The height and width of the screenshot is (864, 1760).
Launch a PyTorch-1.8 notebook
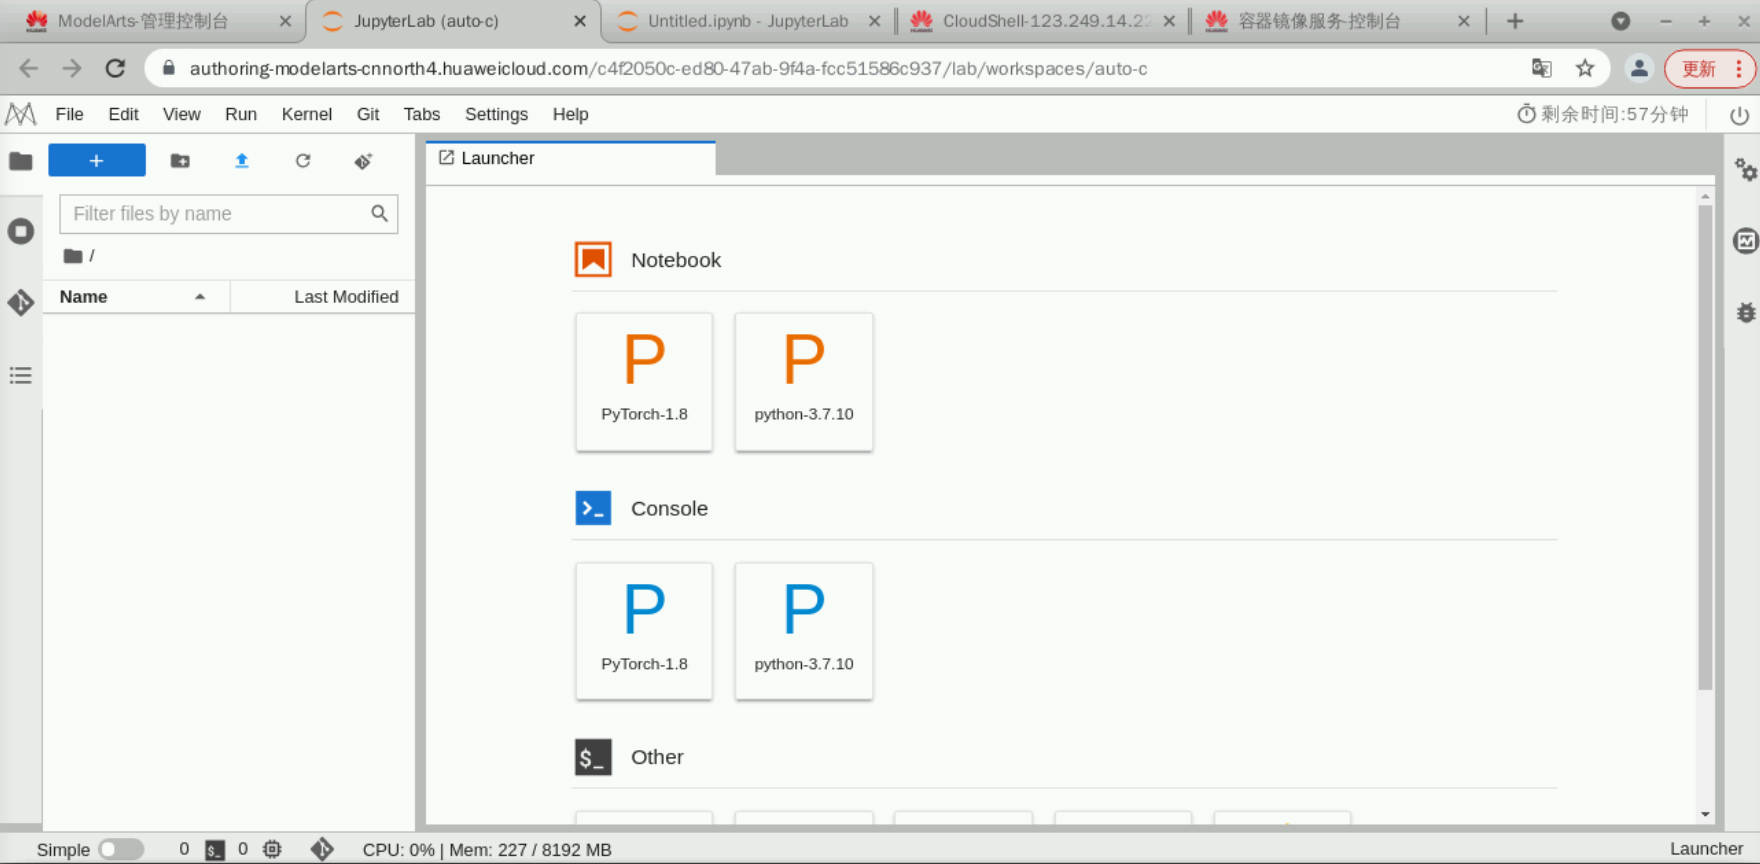click(644, 382)
